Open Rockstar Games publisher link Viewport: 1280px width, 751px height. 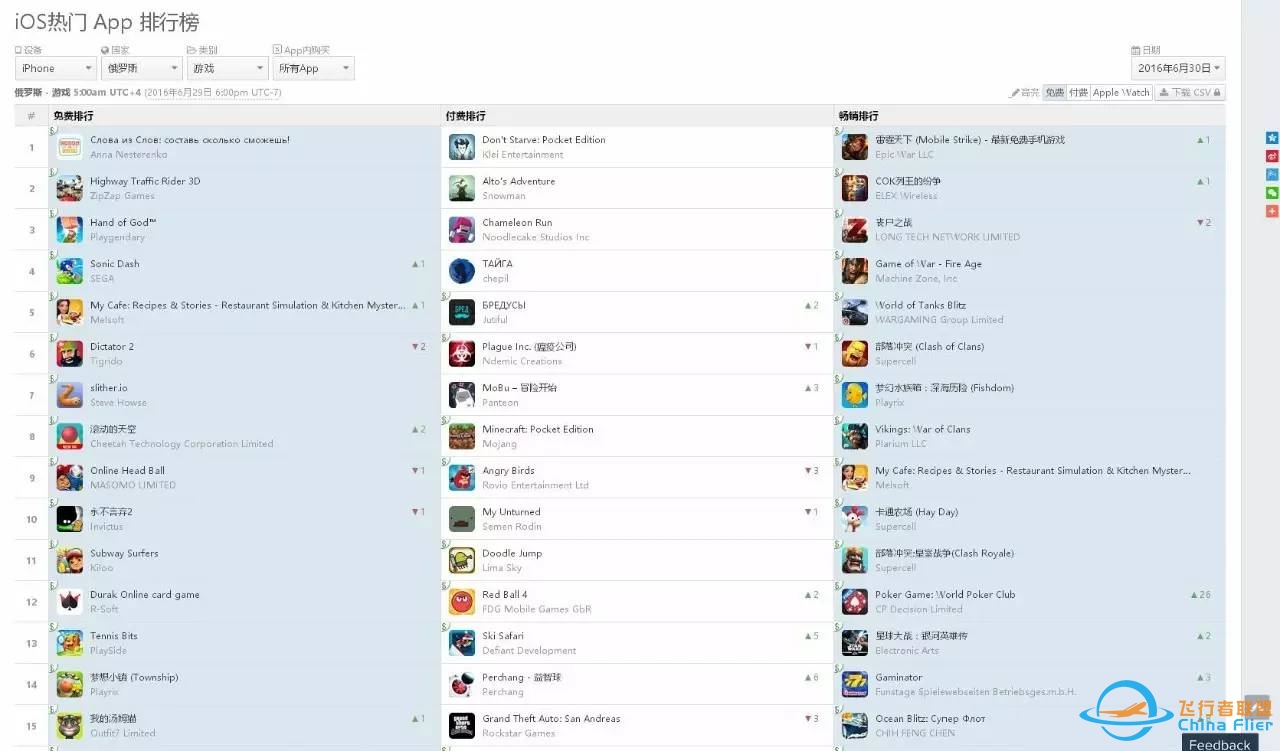point(518,733)
